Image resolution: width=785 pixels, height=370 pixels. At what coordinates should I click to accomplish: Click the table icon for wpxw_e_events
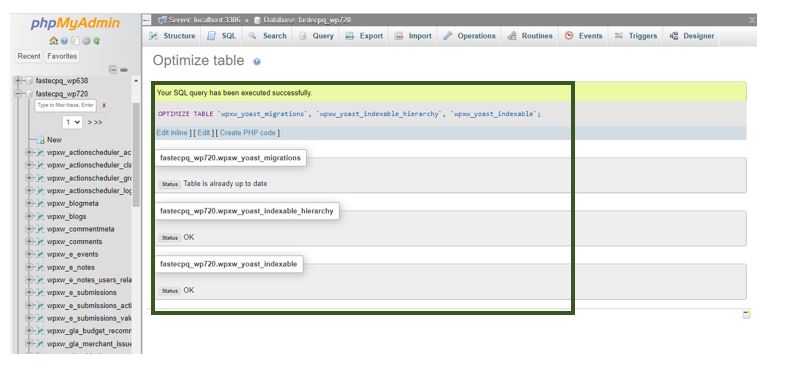click(x=41, y=254)
